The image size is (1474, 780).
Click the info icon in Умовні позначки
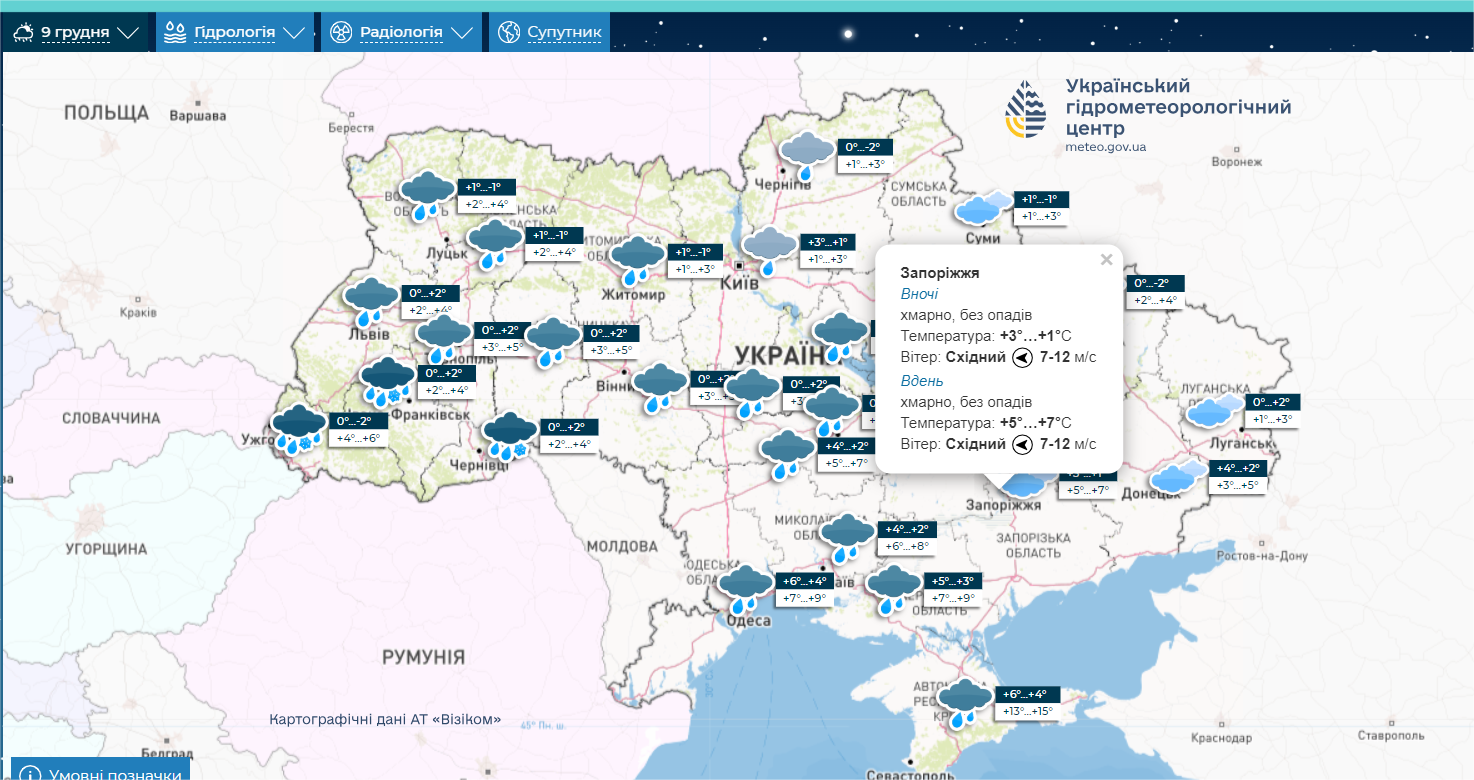point(29,775)
